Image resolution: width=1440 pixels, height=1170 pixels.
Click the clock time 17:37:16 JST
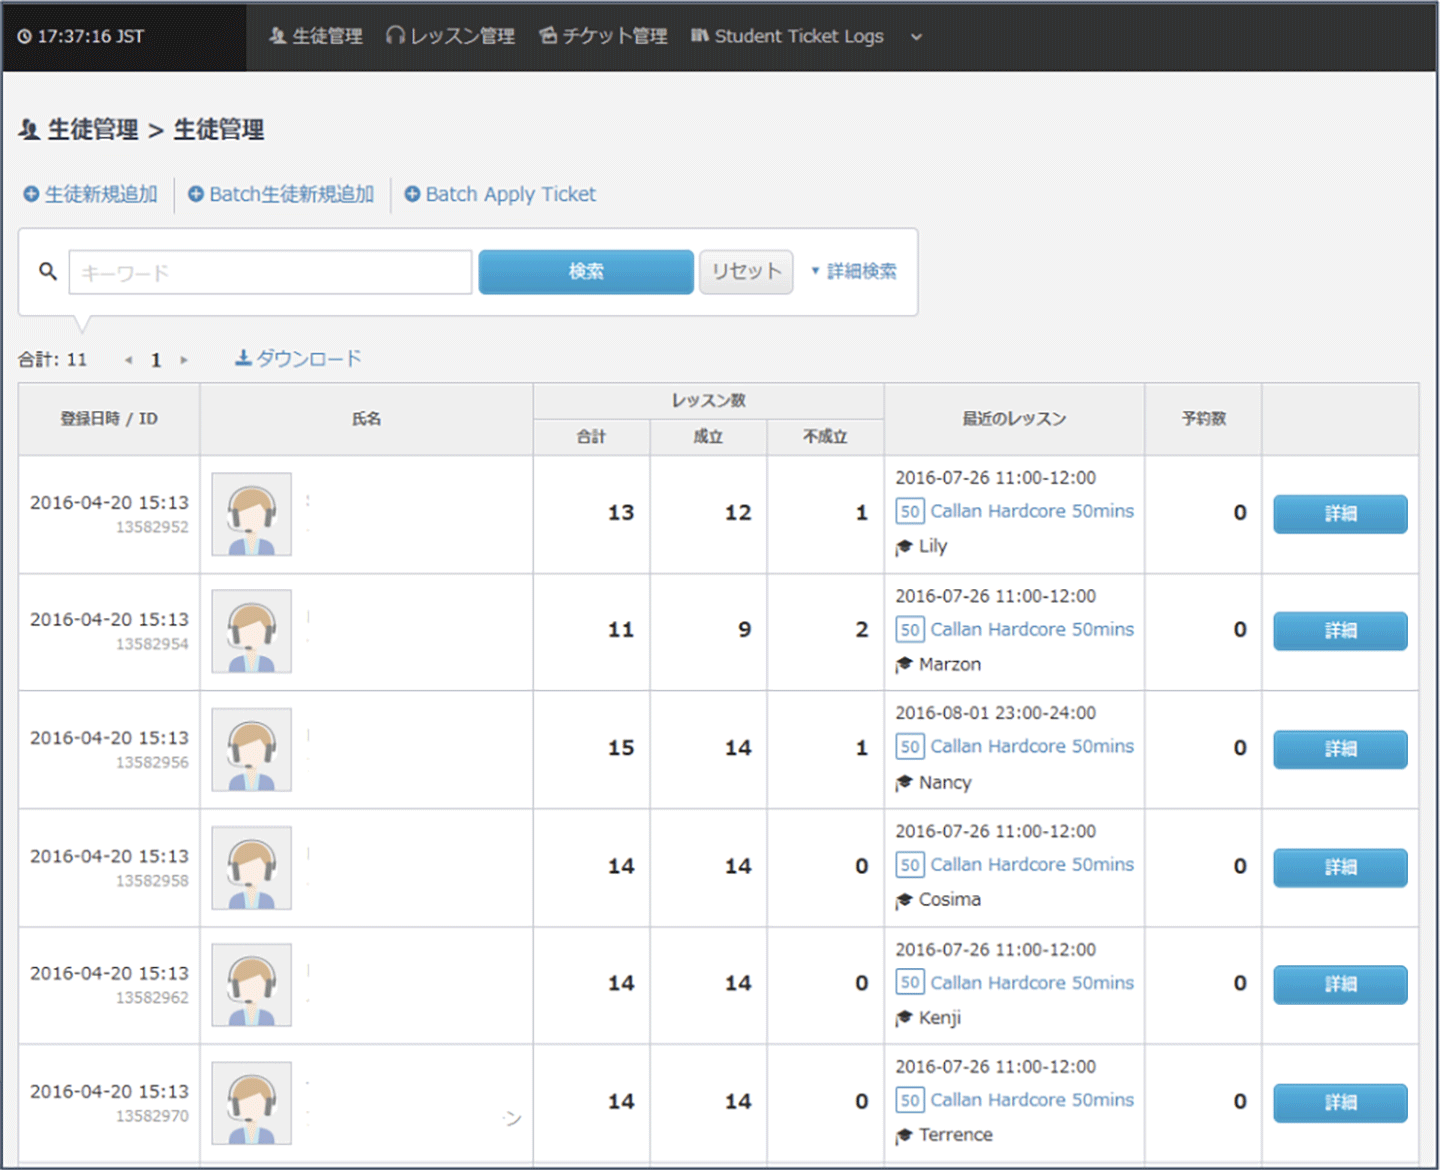point(80,36)
